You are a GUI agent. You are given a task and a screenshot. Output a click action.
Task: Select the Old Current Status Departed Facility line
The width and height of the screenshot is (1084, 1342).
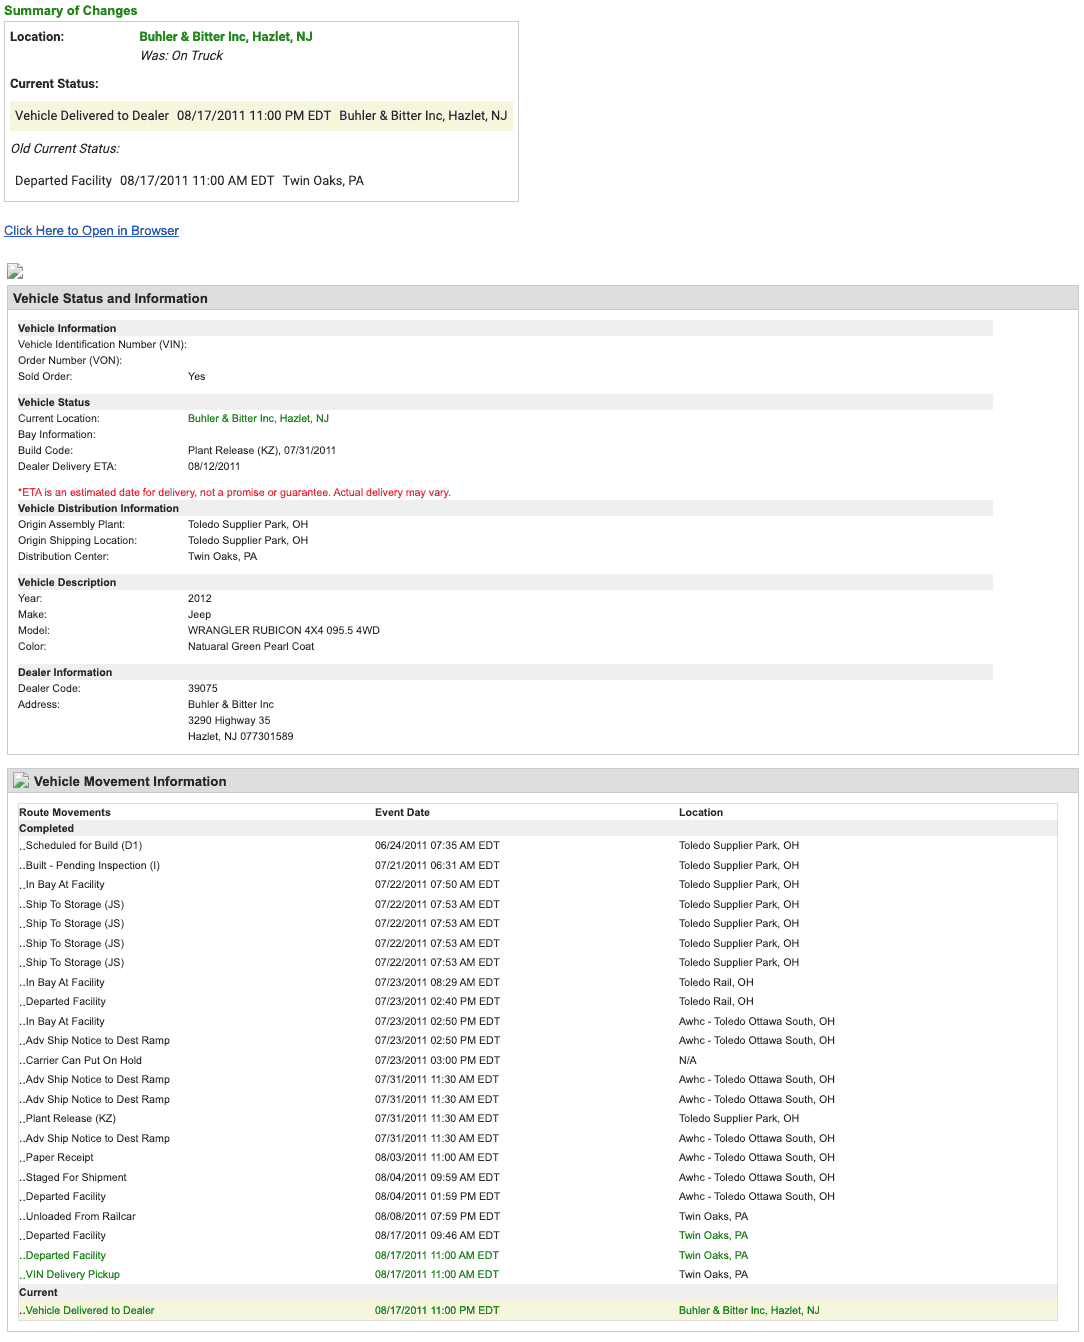click(189, 181)
